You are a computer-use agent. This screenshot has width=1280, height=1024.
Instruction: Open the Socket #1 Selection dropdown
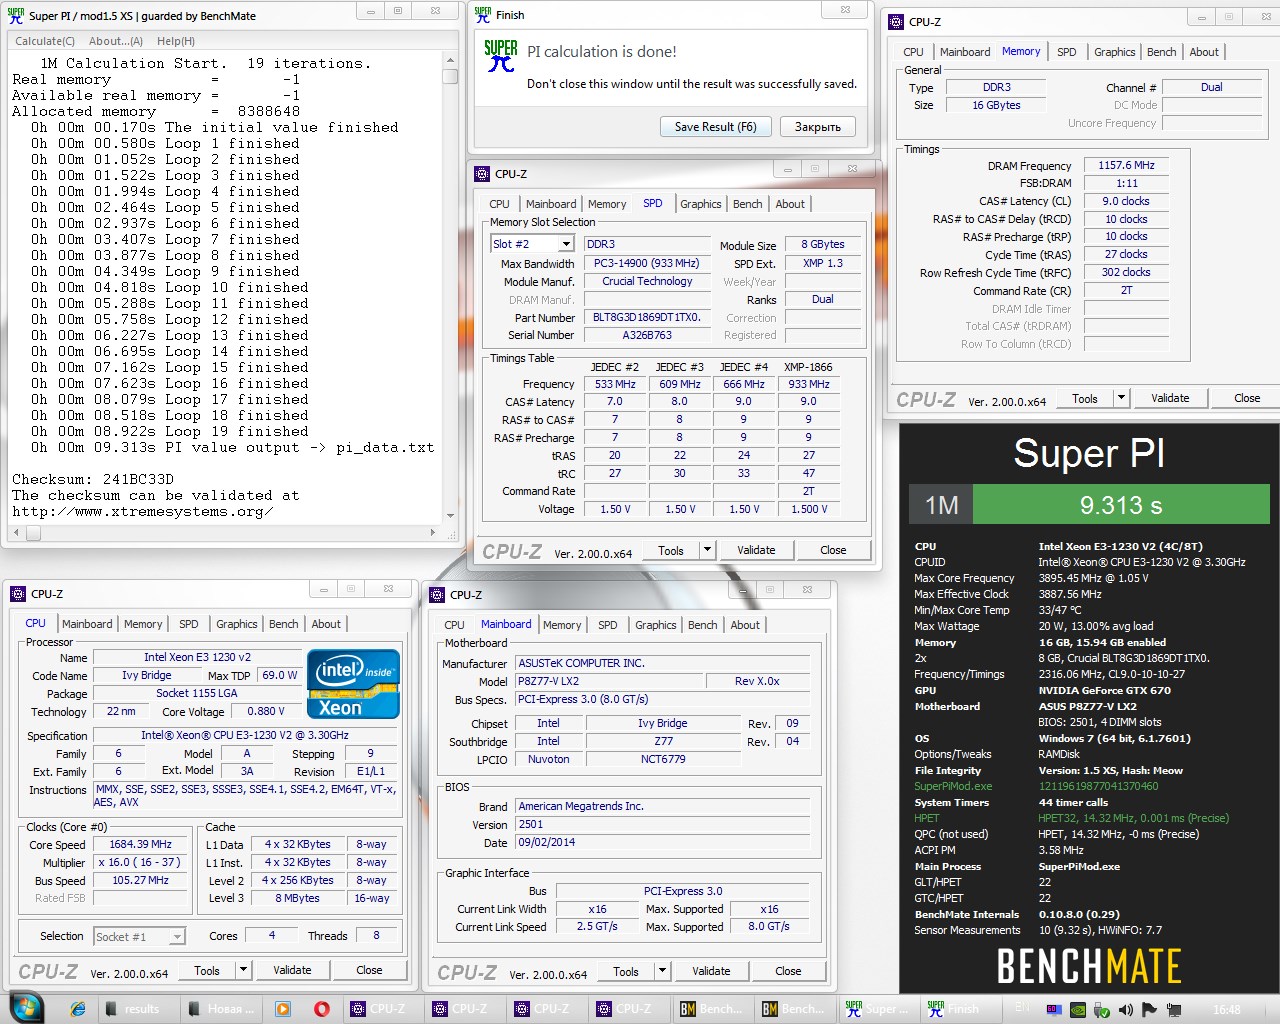pyautogui.click(x=140, y=937)
